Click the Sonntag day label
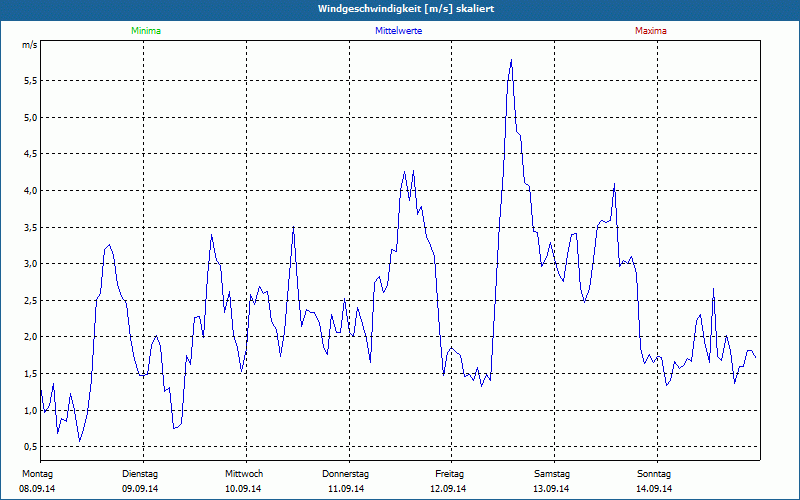Image resolution: width=800 pixels, height=500 pixels. (x=654, y=474)
